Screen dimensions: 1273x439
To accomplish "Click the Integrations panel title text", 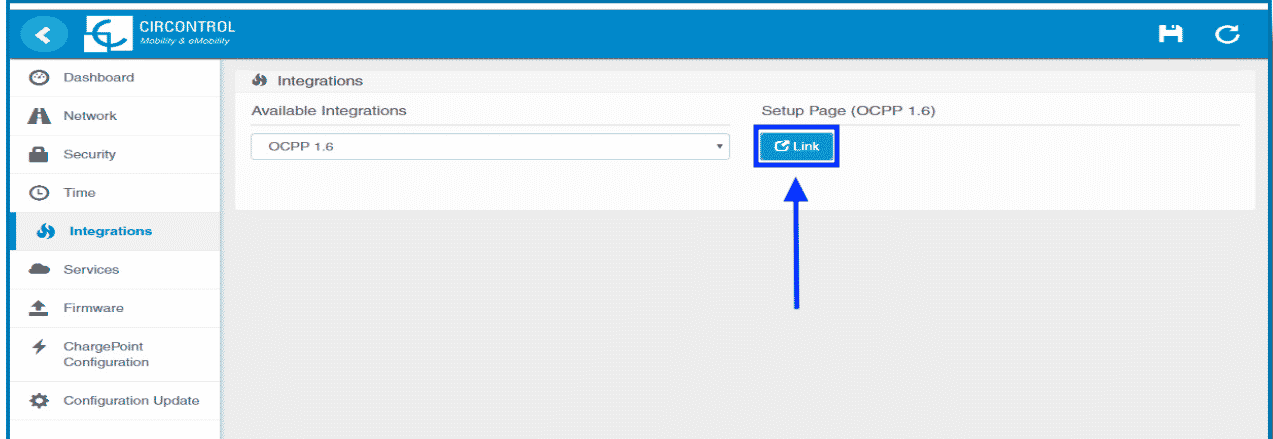I will coord(320,80).
